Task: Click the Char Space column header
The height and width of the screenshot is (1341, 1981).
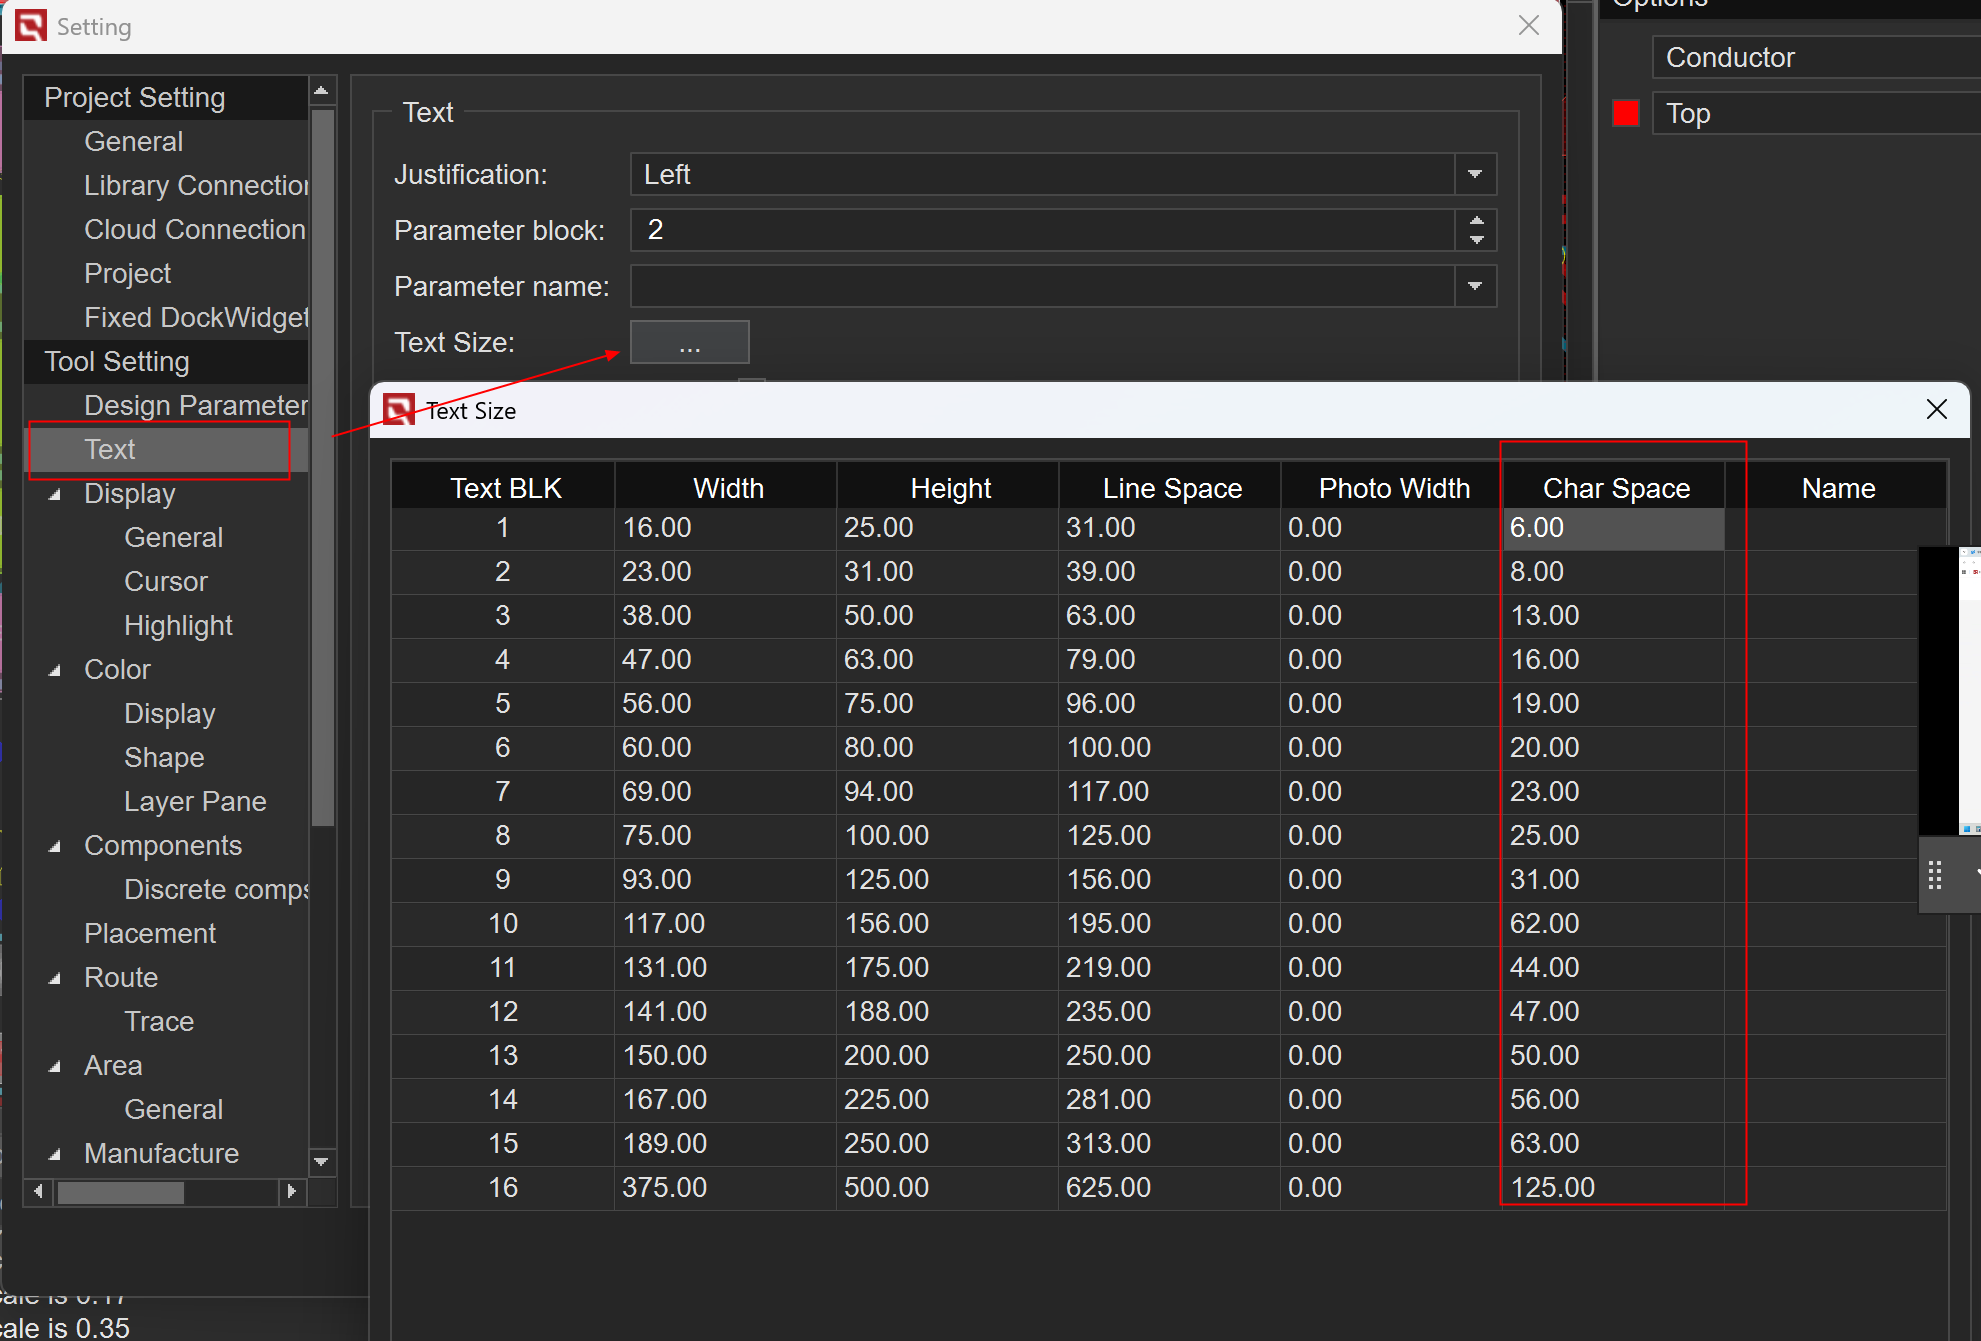Action: pos(1615,488)
